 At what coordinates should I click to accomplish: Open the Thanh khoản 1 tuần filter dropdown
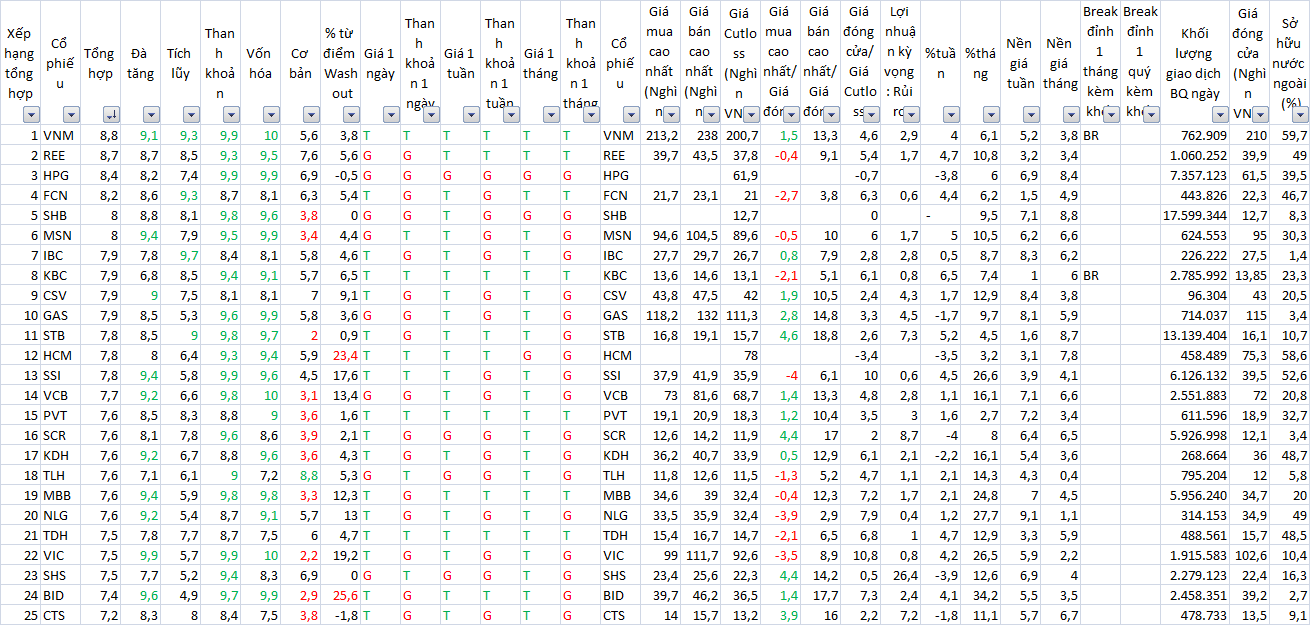click(x=511, y=115)
